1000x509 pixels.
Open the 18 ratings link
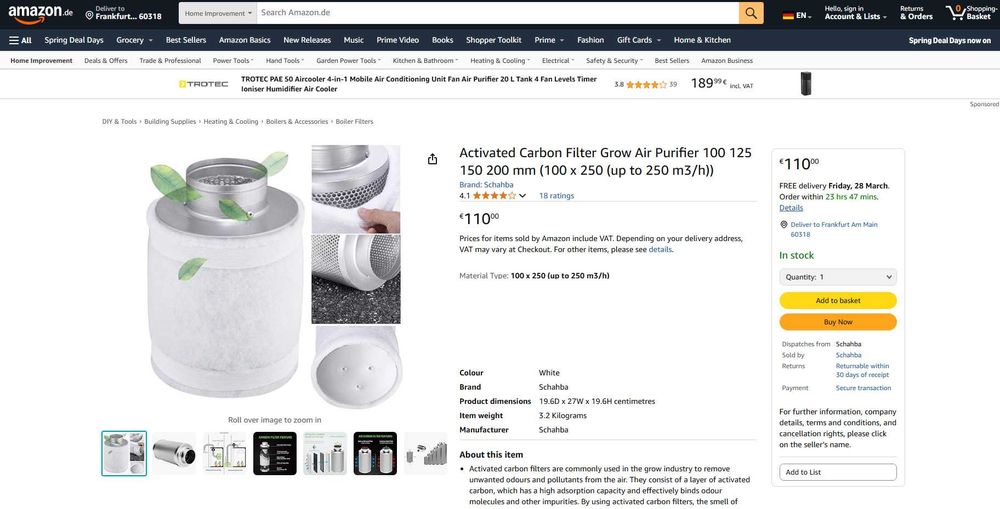coord(556,196)
